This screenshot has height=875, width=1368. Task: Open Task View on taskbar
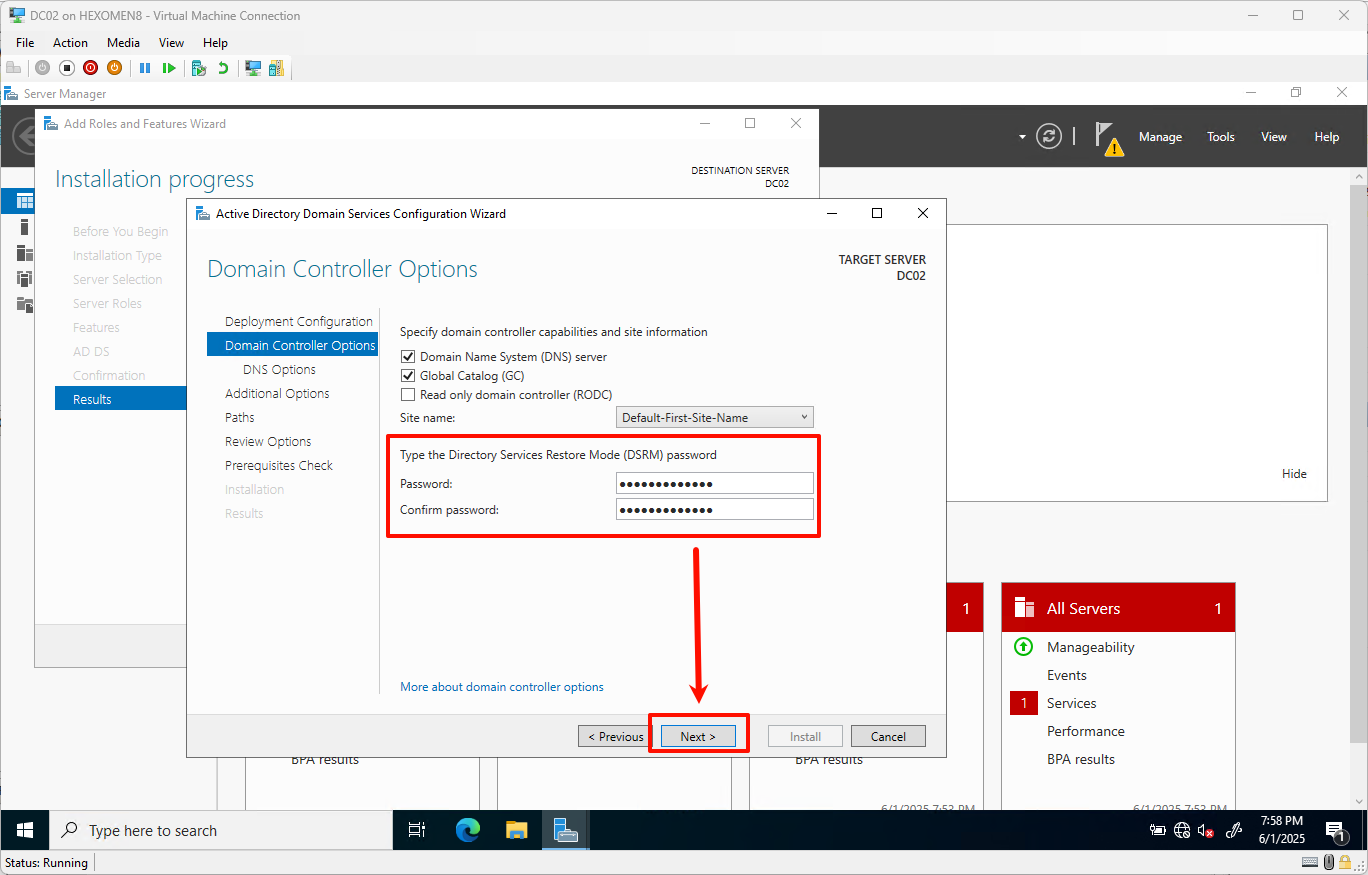pyautogui.click(x=417, y=830)
